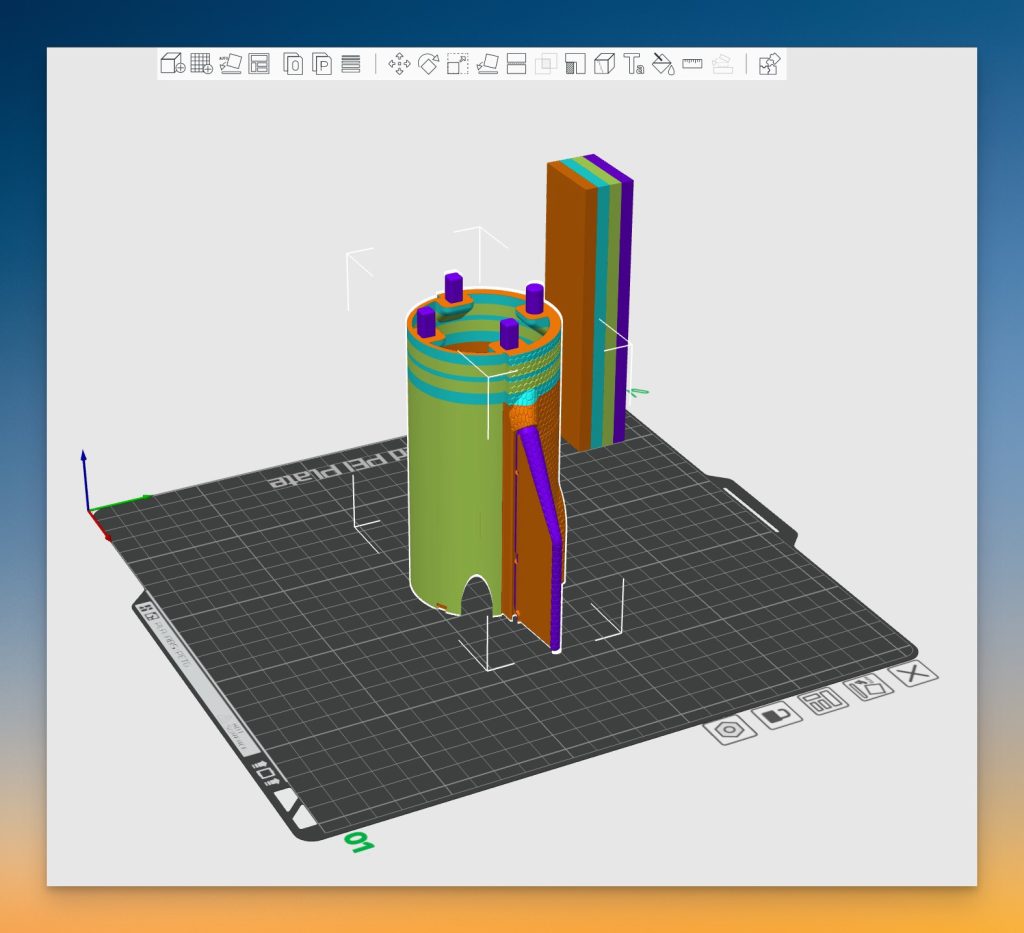Split the model to objects
Image resolution: width=1024 pixels, height=933 pixels.
293,64
